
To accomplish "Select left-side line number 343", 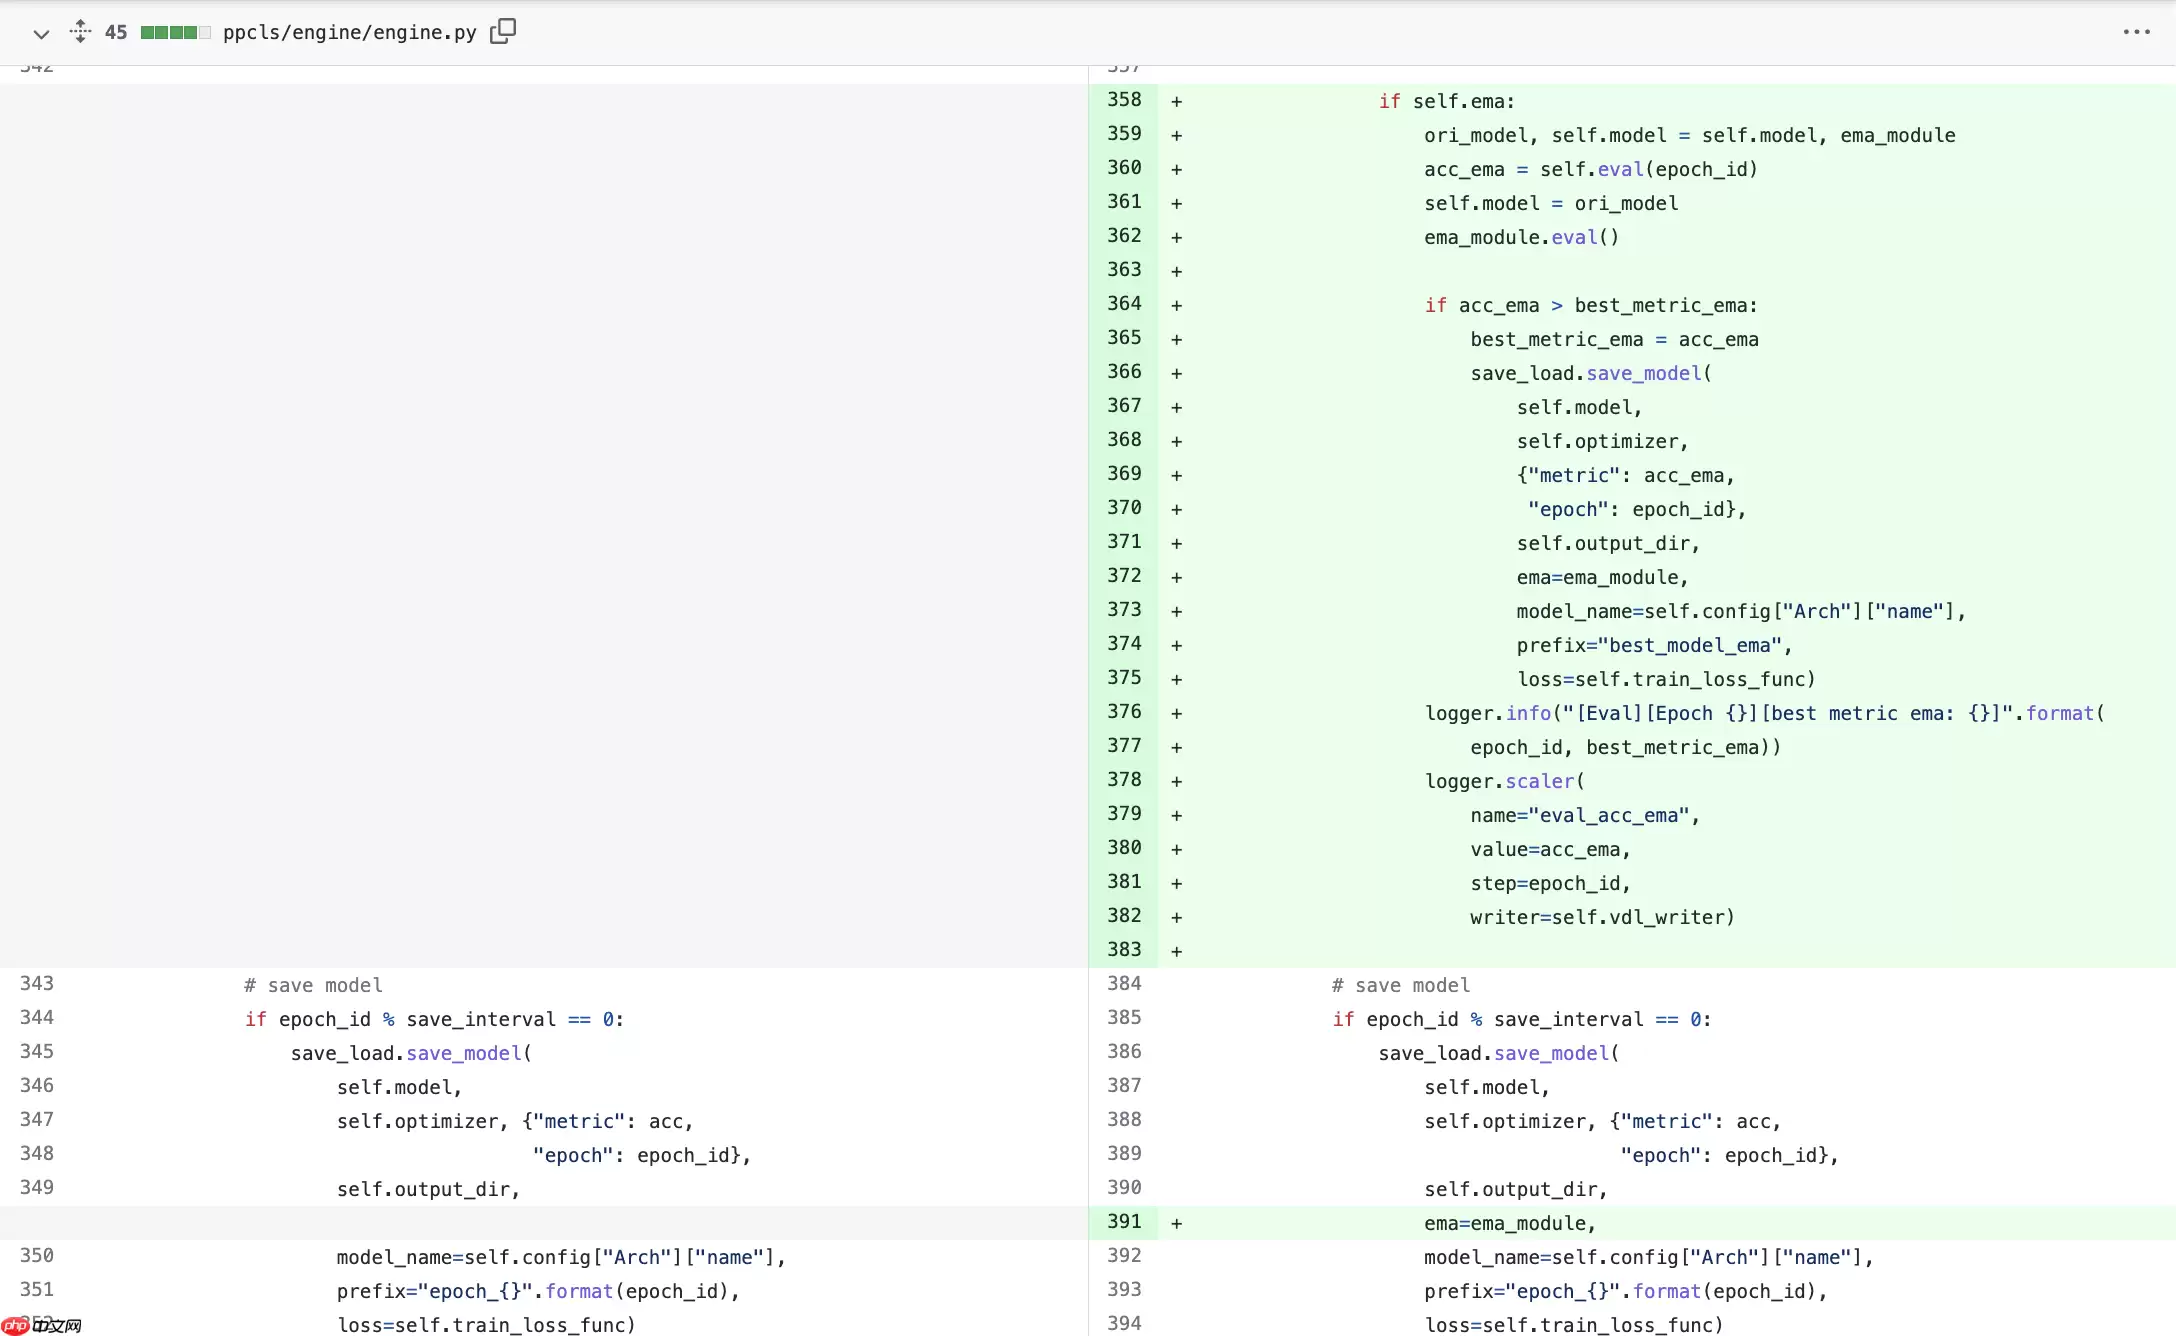I will point(37,984).
